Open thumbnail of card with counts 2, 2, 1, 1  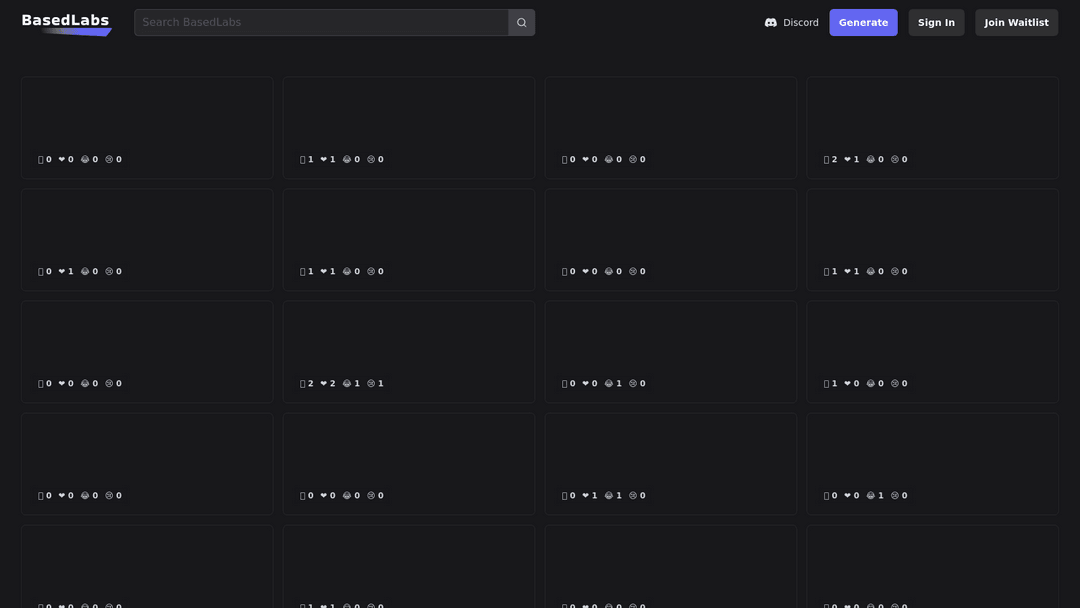408,338
